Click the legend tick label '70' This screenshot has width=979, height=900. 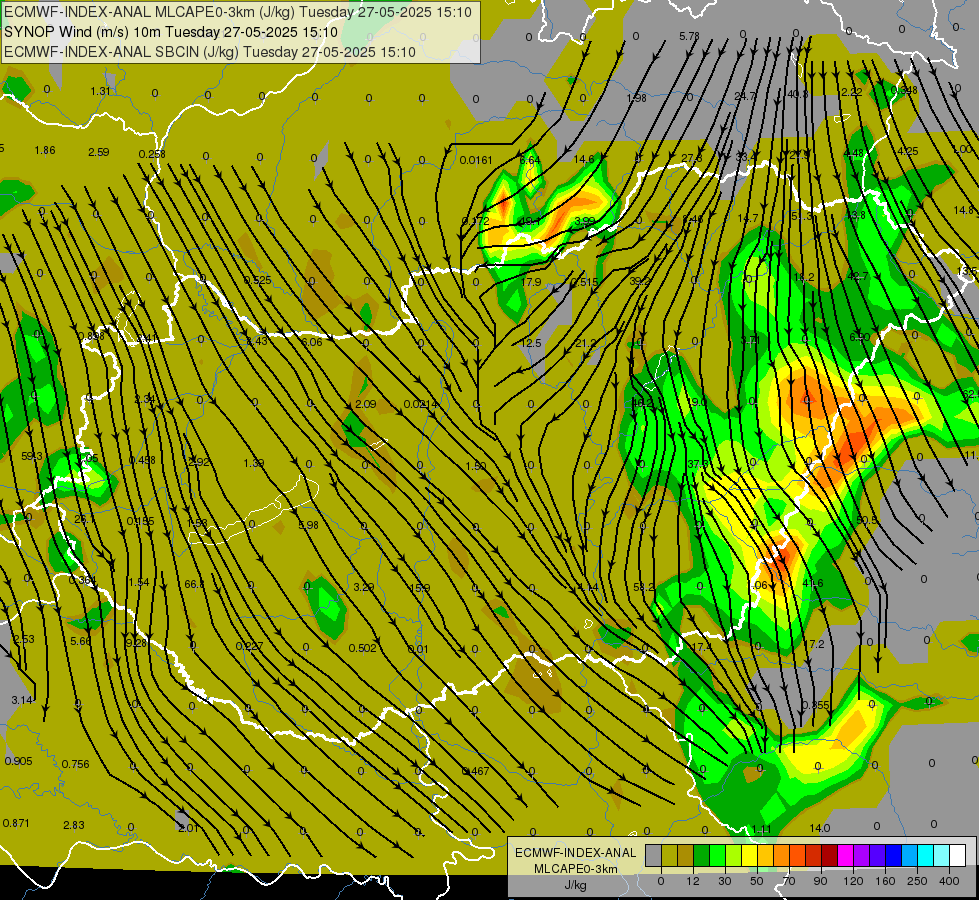click(789, 881)
